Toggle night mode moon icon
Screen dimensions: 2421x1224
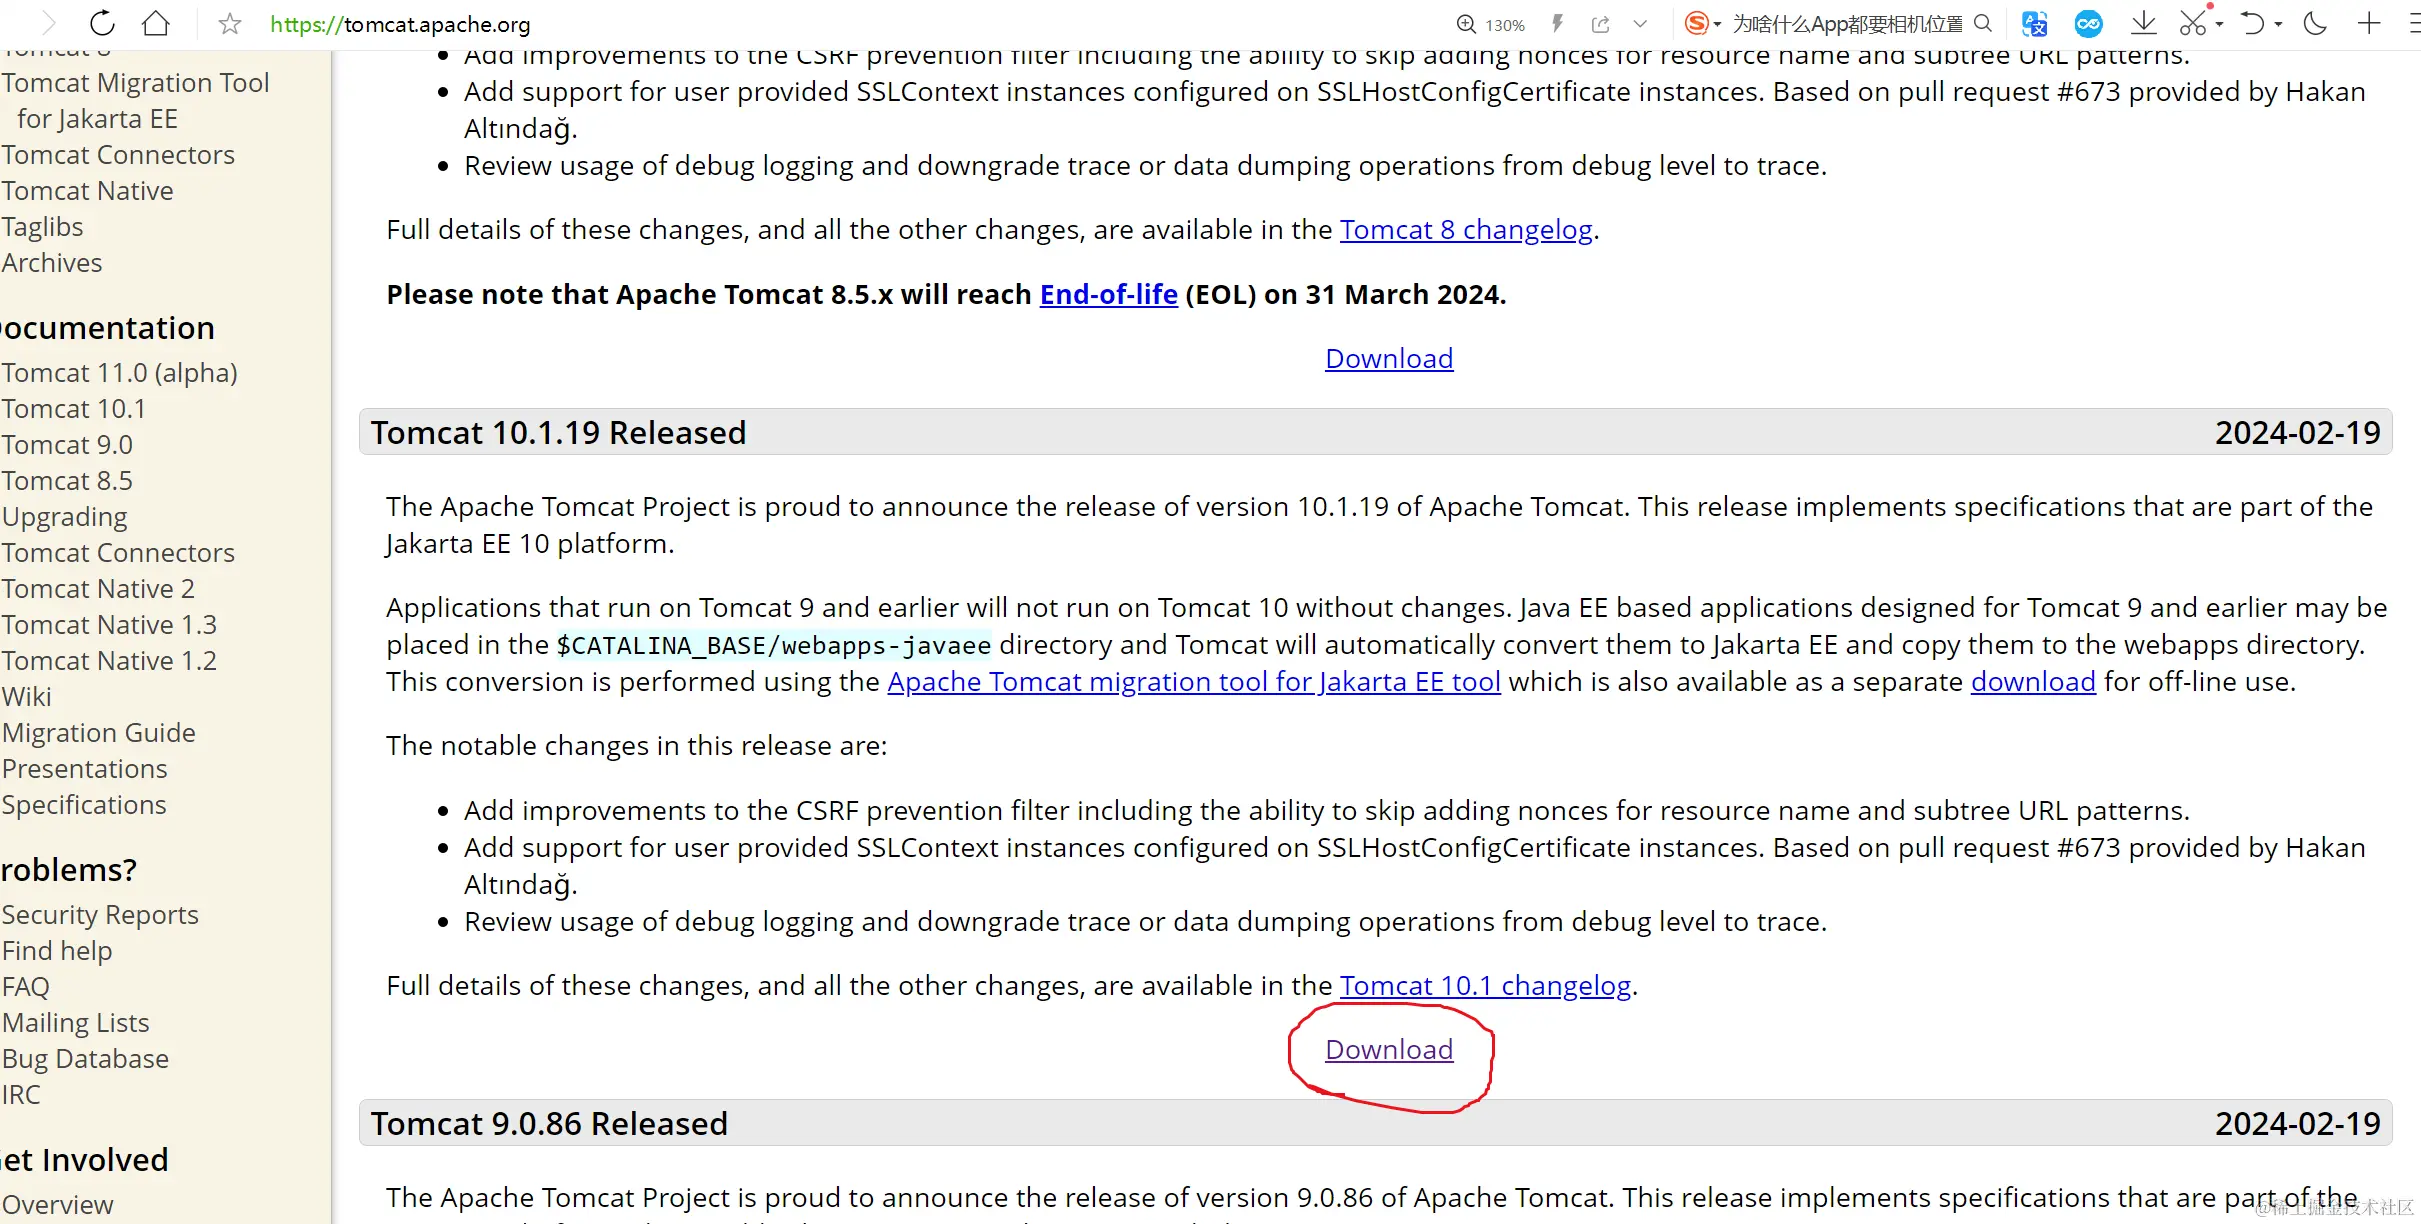[x=2315, y=24]
